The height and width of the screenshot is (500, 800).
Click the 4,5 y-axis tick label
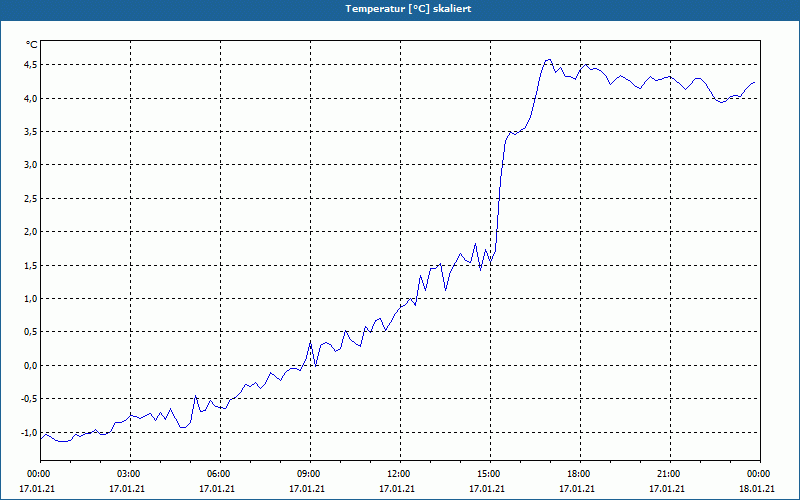coord(30,64)
